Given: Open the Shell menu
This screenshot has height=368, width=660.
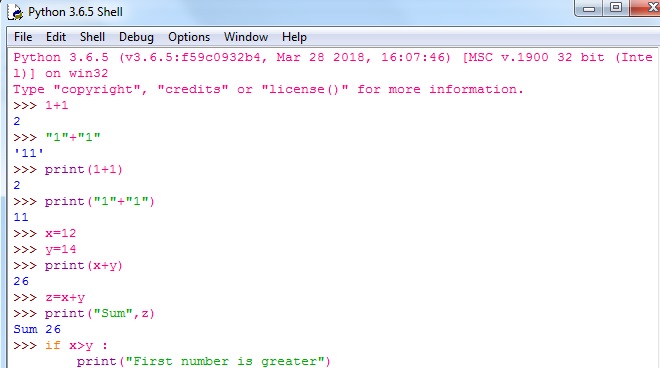Looking at the screenshot, I should pos(92,37).
